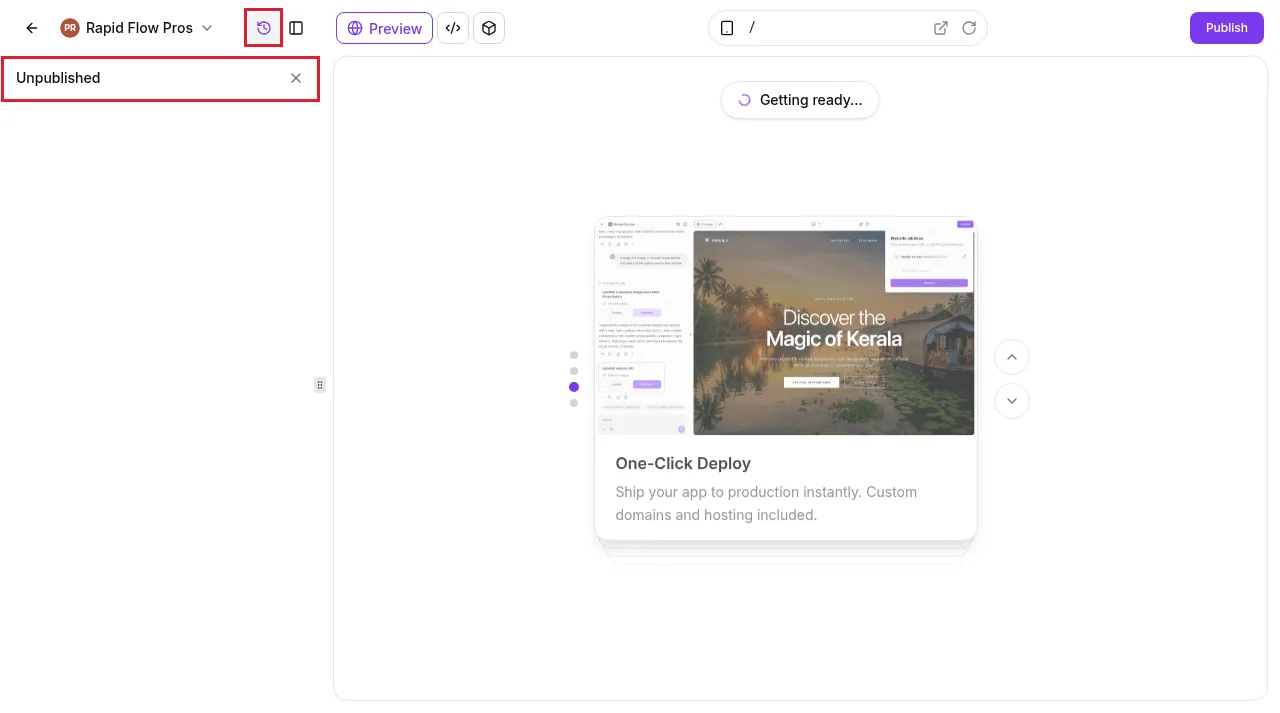Open preview in a new tab icon
The height and width of the screenshot is (713, 1280).
pos(941,28)
